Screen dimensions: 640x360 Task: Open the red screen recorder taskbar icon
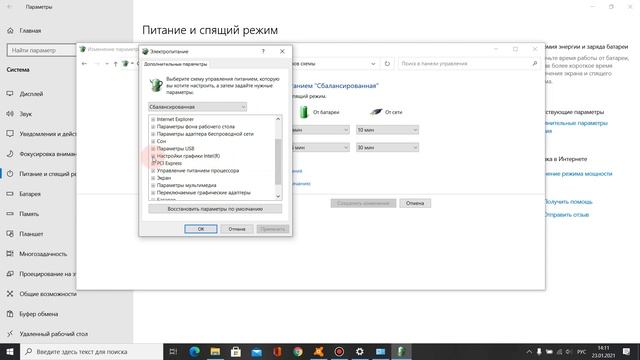point(339,351)
